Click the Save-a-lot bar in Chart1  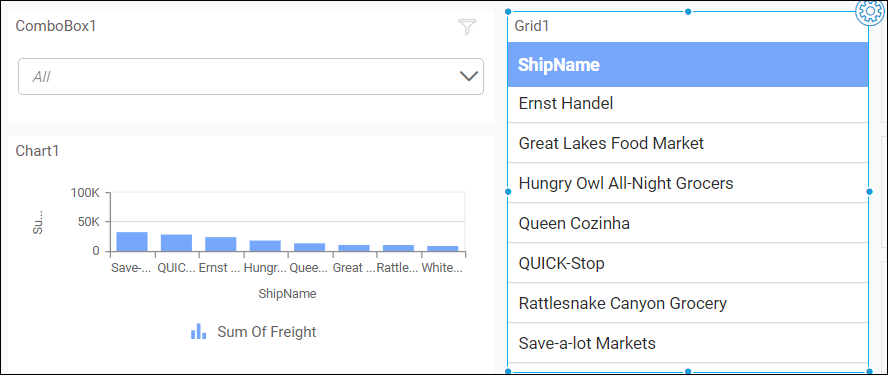(132, 242)
